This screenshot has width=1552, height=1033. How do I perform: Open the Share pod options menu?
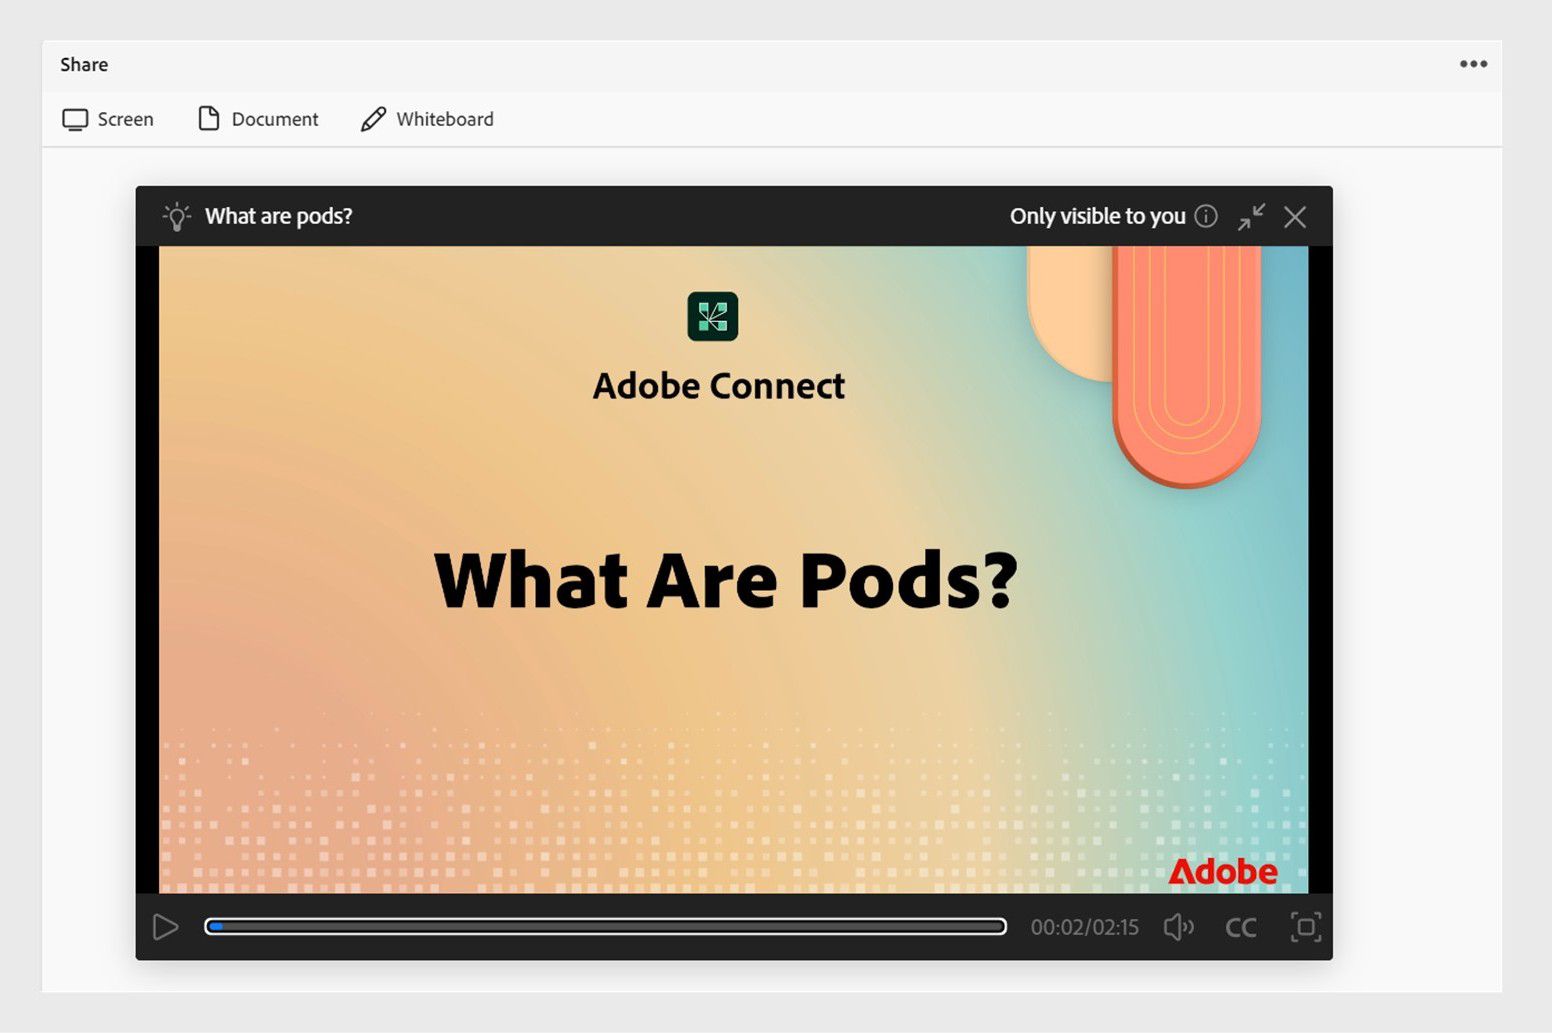tap(1473, 64)
